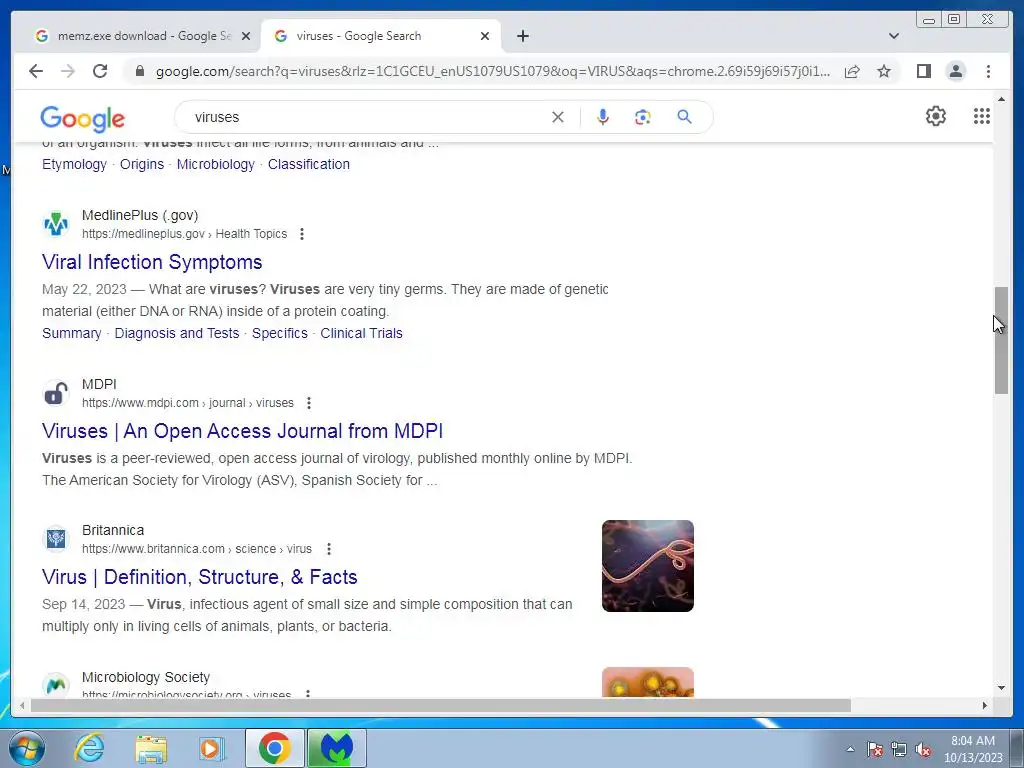Search by image with Google Lens
The image size is (1024, 768).
click(x=643, y=117)
